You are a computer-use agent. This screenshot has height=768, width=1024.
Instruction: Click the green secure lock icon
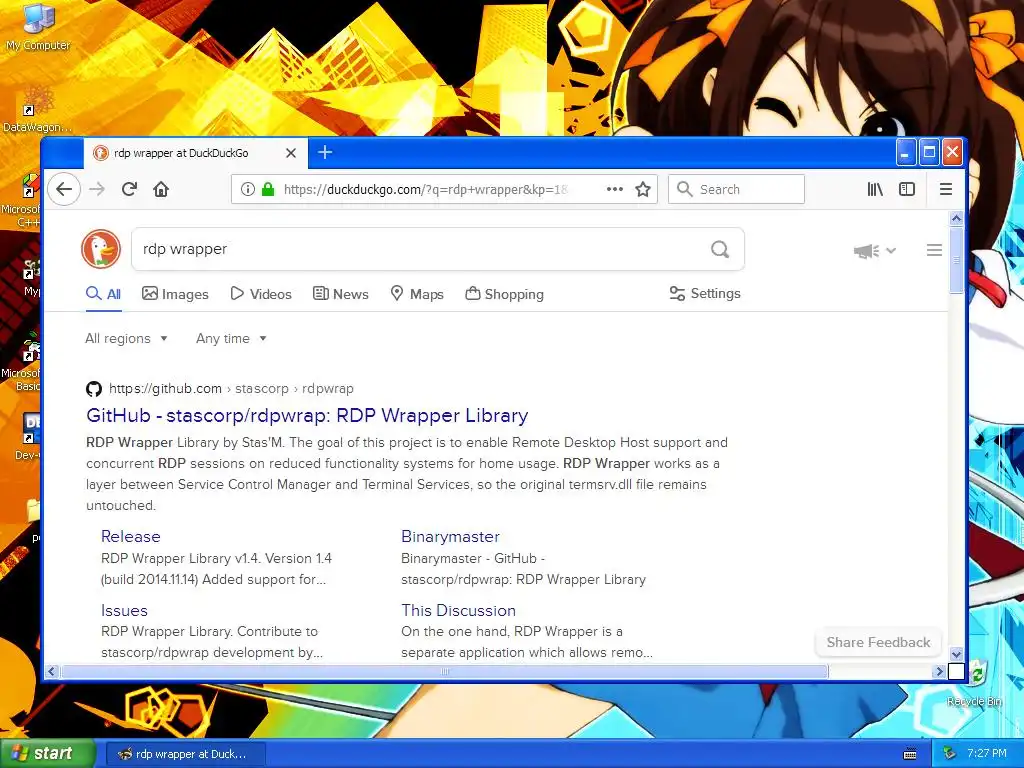tap(267, 189)
